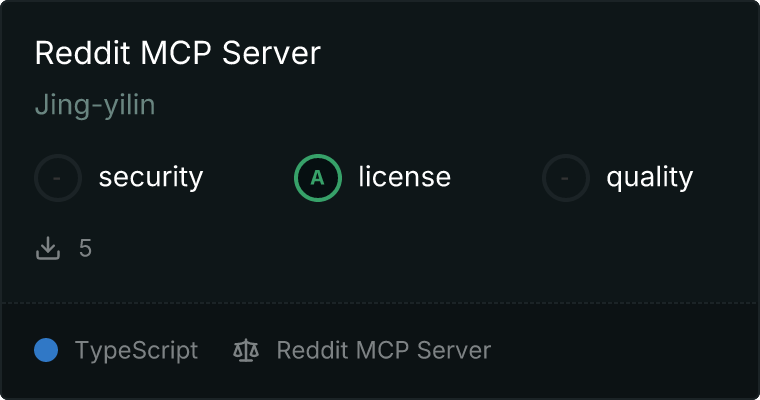Click the balance scale license icon
Screen dimensions: 760x400
[246, 350]
